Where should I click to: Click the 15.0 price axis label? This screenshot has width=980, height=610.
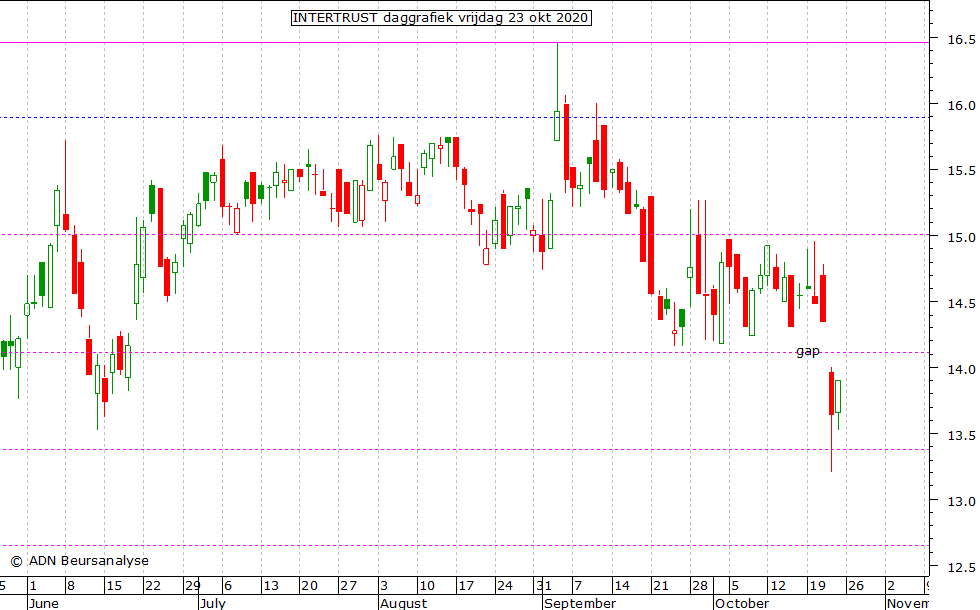[x=961, y=238]
